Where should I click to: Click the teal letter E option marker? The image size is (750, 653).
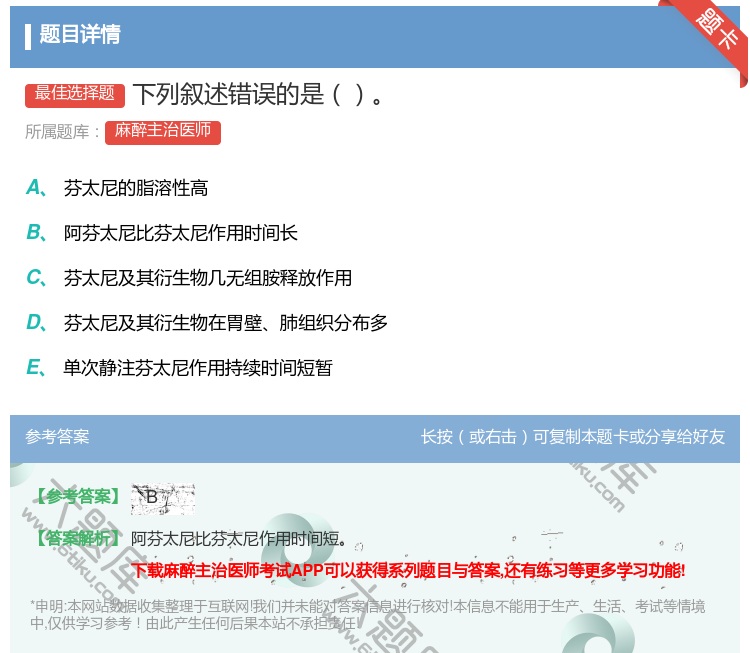click(35, 368)
